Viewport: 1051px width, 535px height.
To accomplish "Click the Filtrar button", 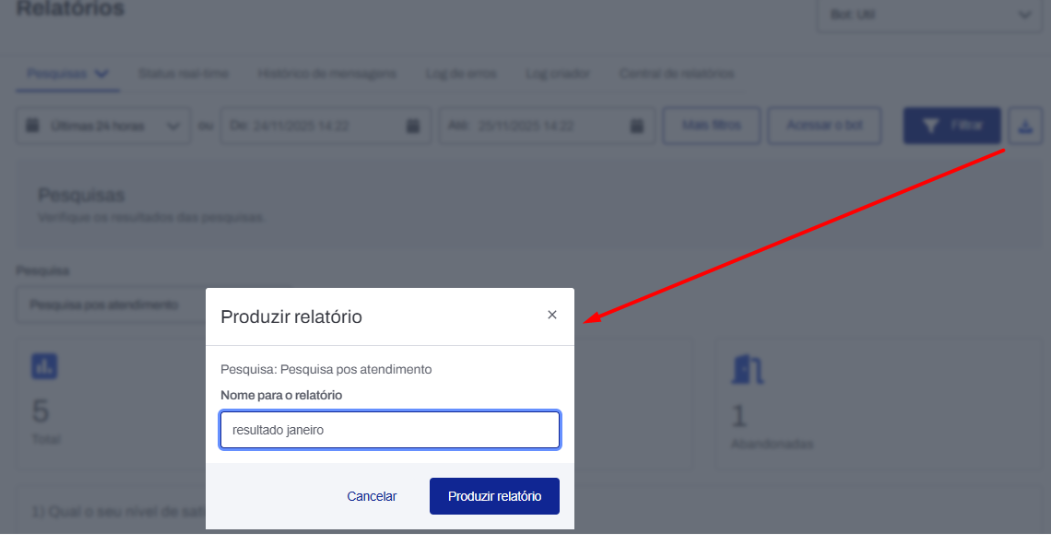I will pyautogui.click(x=950, y=126).
